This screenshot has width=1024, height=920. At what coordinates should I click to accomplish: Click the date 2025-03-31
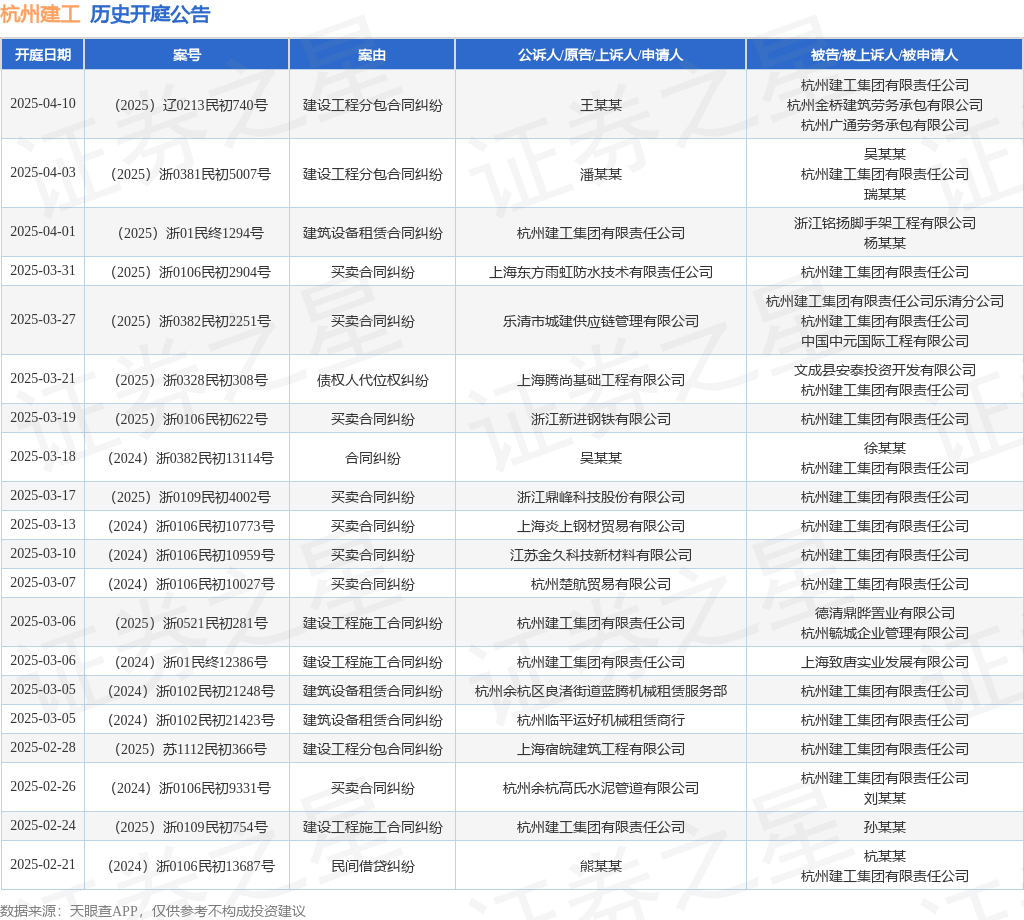(x=43, y=270)
